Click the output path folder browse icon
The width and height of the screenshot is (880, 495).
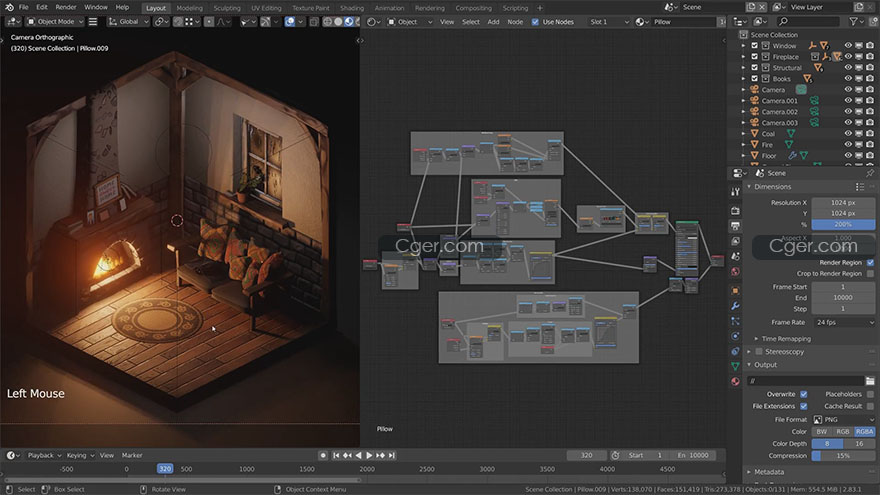pos(870,381)
